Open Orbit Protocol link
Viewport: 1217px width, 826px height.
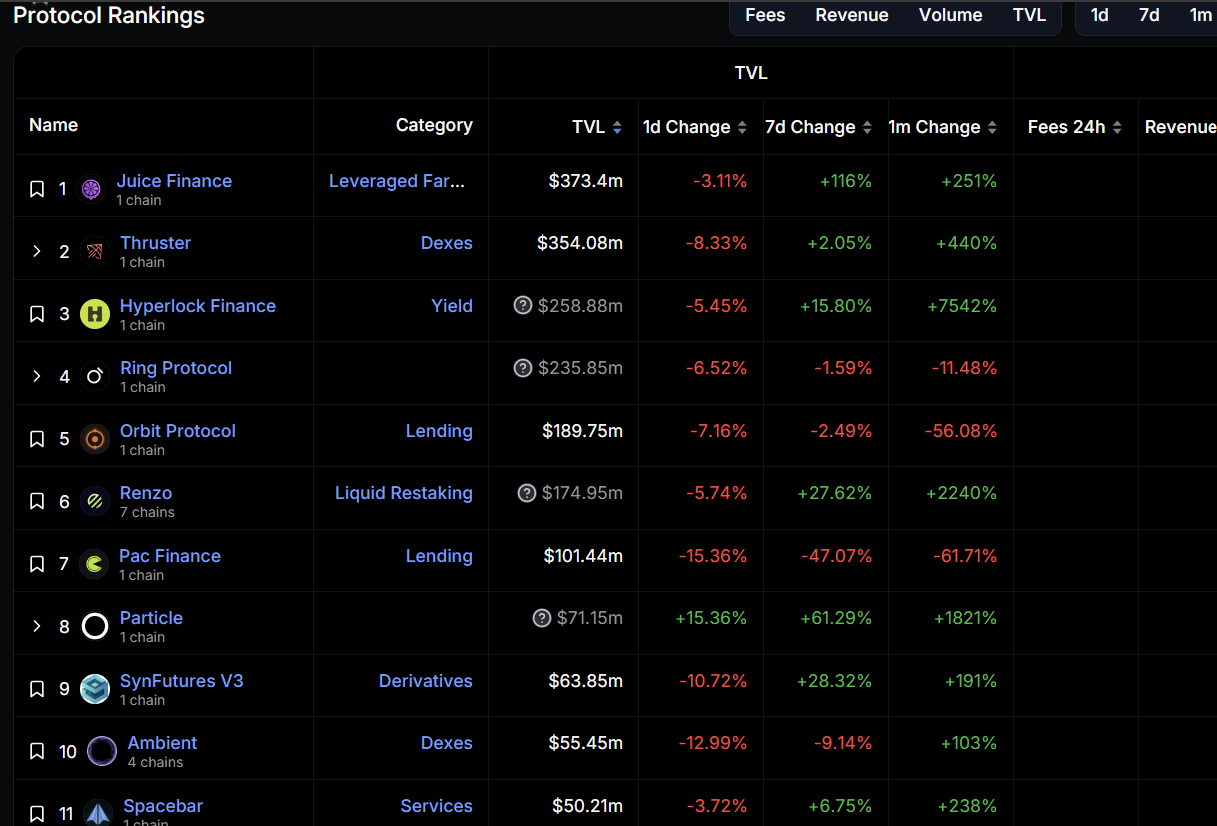point(178,431)
